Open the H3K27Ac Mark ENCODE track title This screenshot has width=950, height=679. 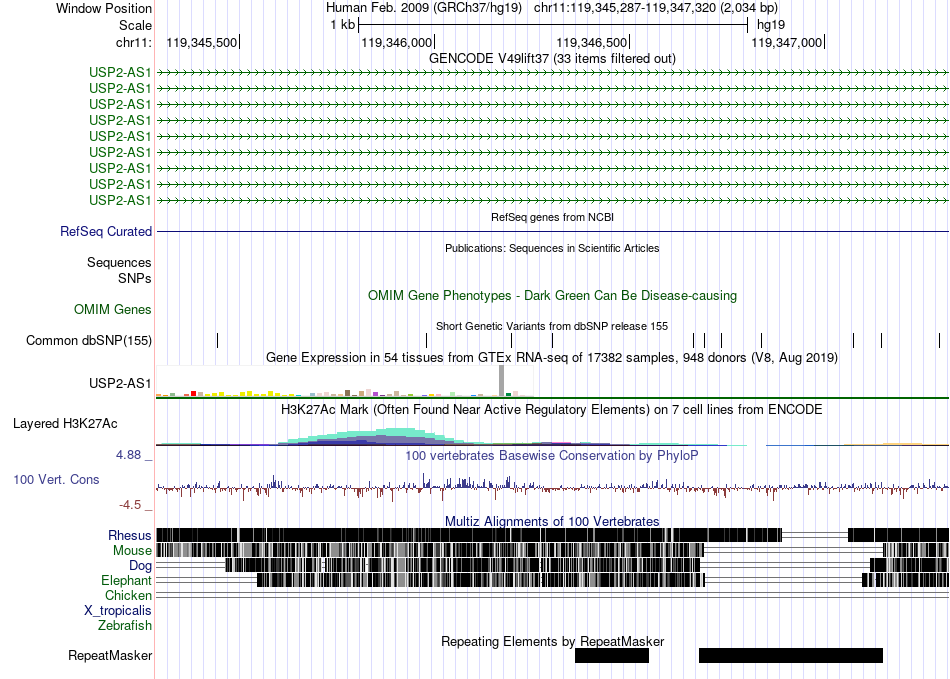click(552, 409)
